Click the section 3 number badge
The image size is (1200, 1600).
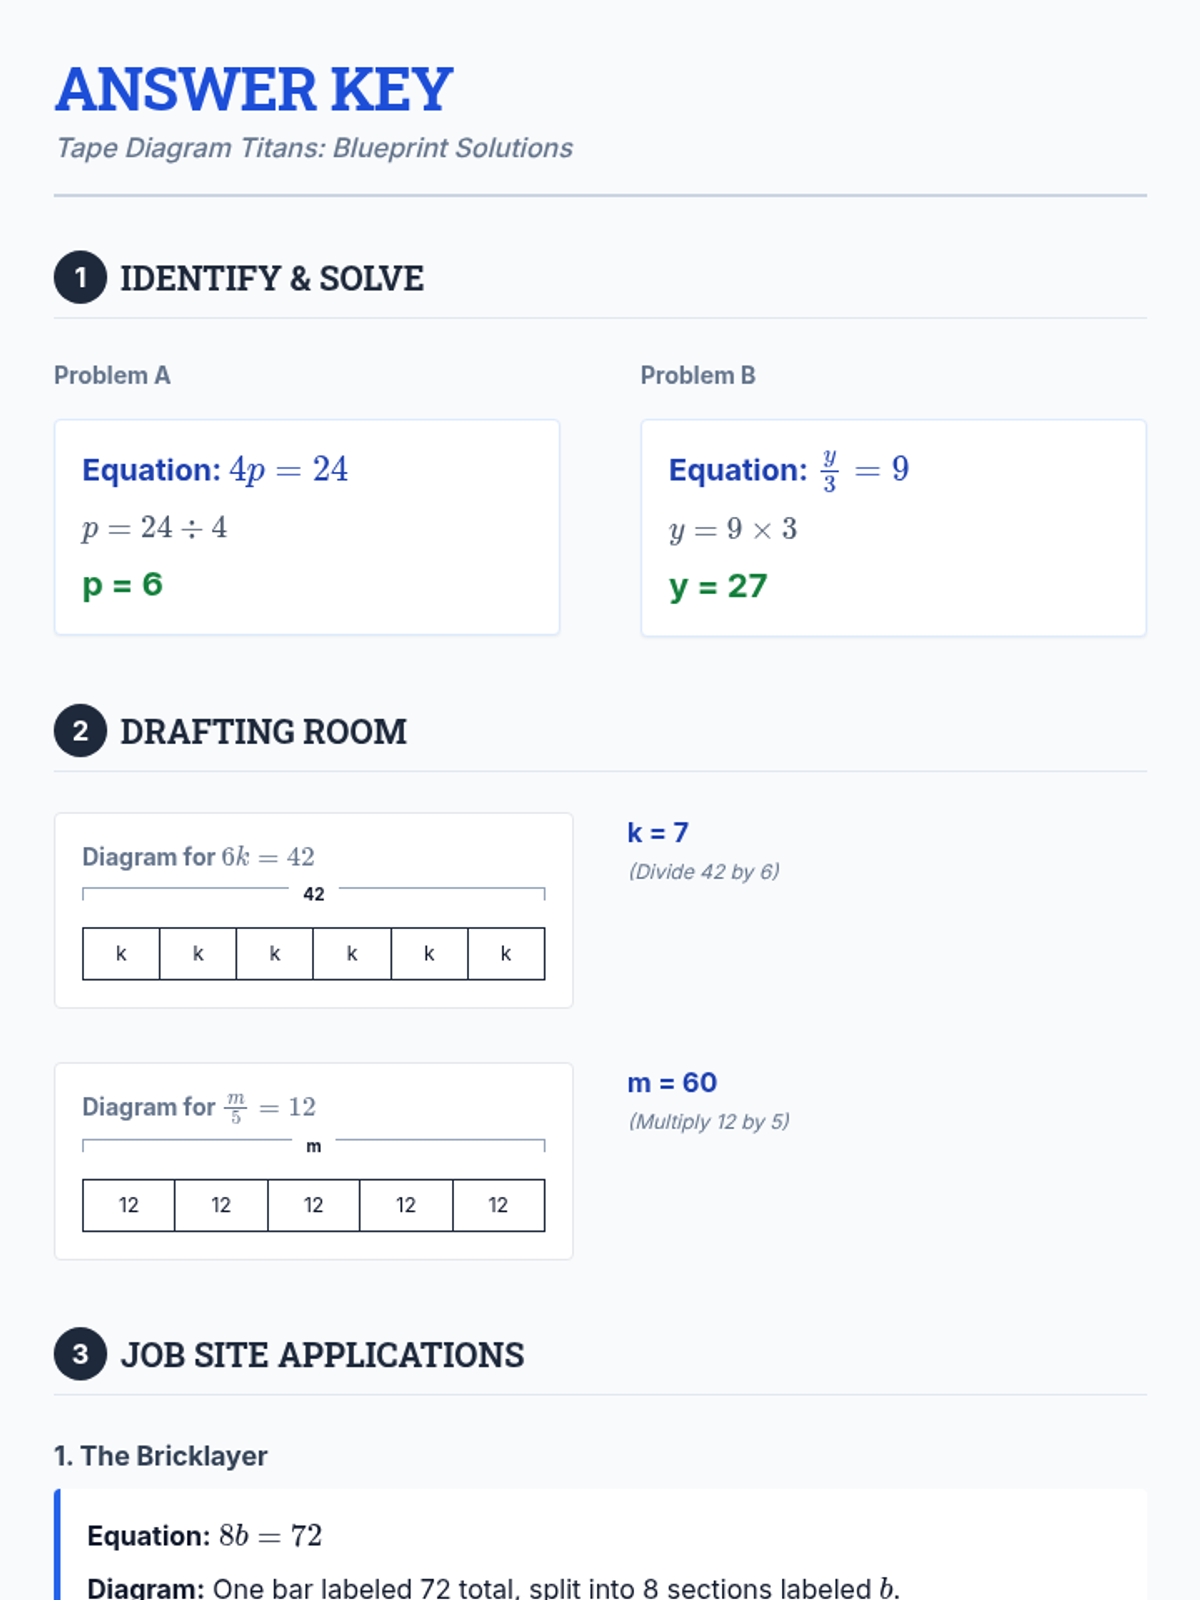pyautogui.click(x=80, y=1354)
